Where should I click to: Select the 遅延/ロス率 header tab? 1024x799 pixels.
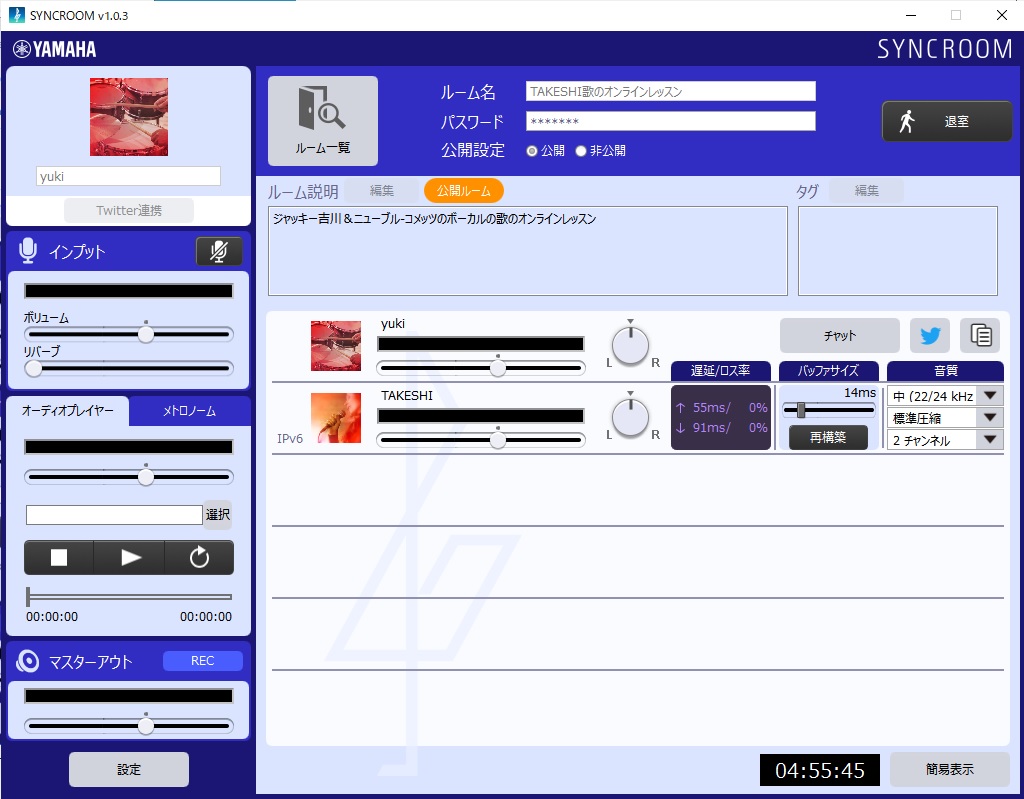(x=720, y=371)
